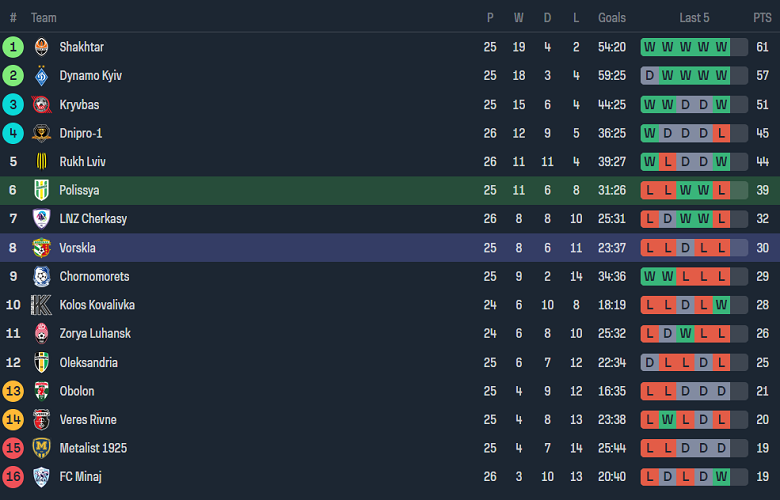Image resolution: width=780 pixels, height=500 pixels.
Task: Select the Dnipro-1 team badge
Action: coord(41,133)
